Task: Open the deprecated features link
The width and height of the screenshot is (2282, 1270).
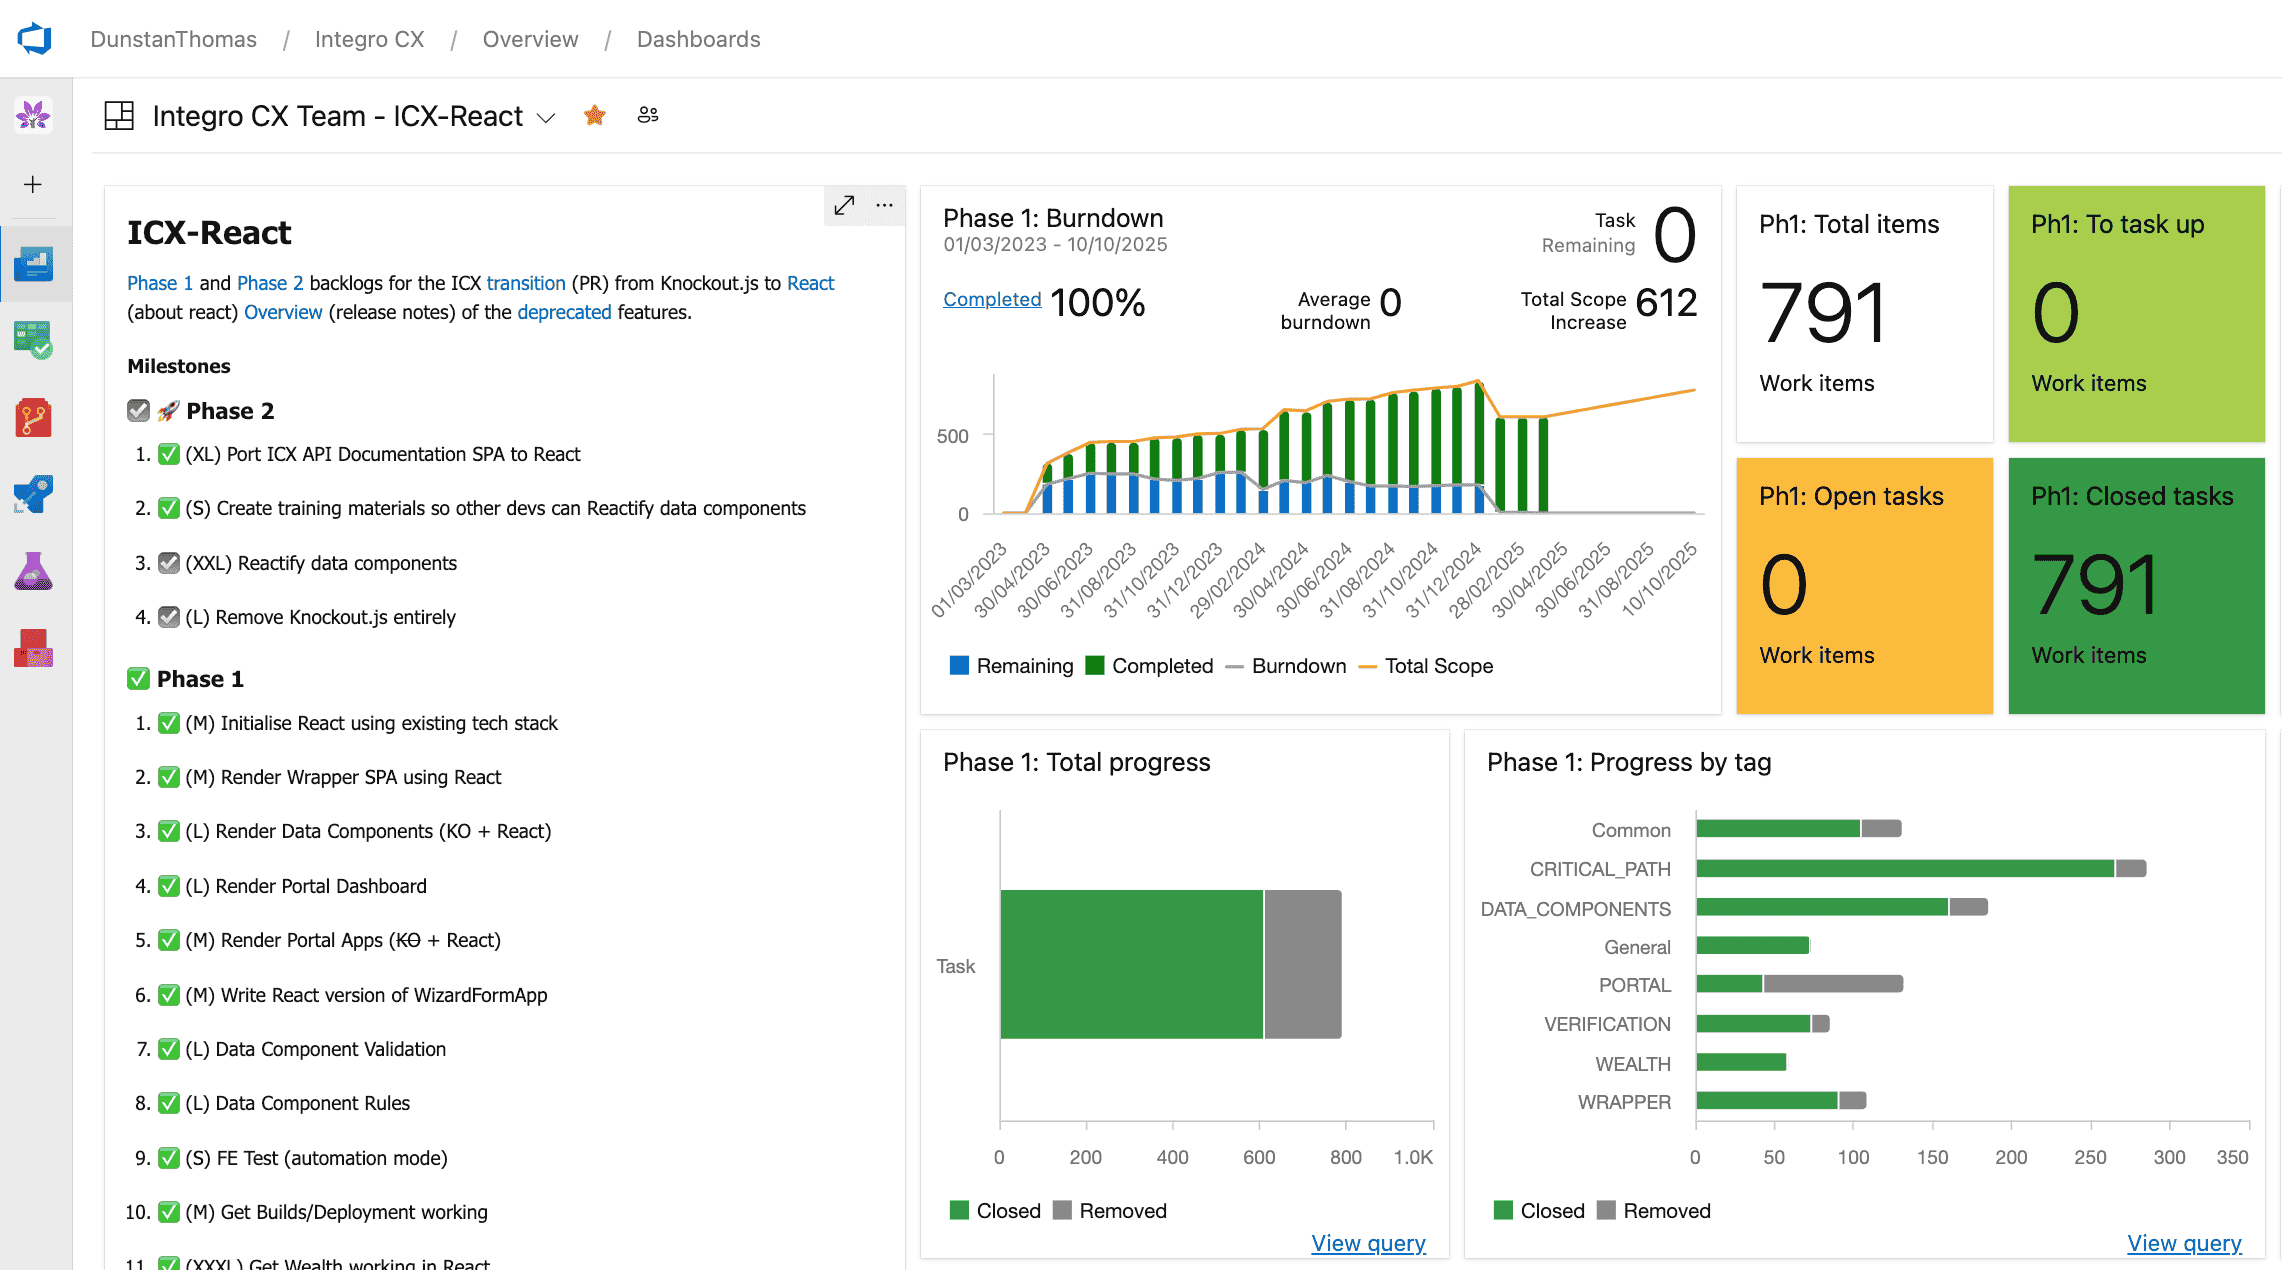Action: (x=564, y=312)
